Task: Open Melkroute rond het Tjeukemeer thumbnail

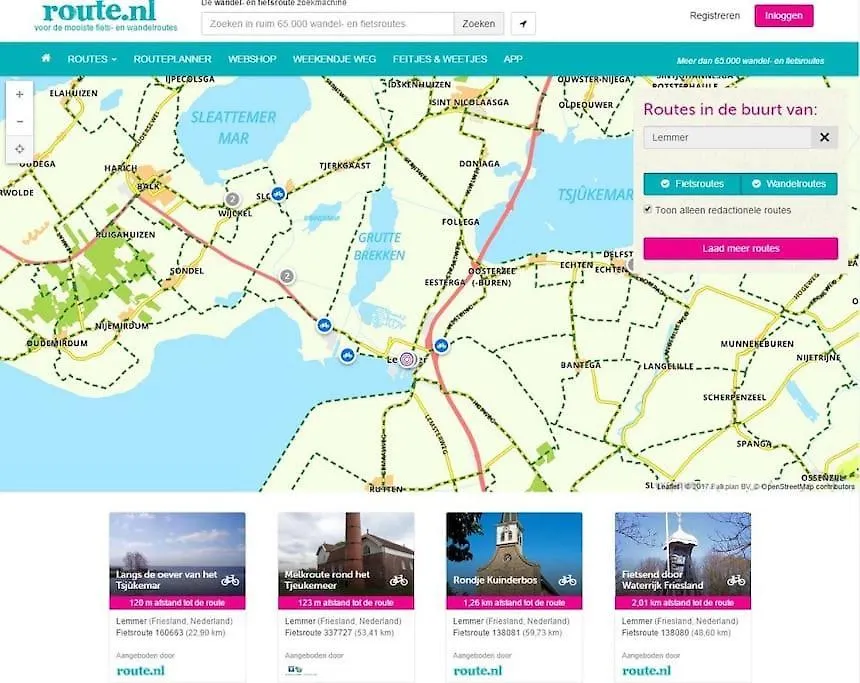Action: coord(346,554)
